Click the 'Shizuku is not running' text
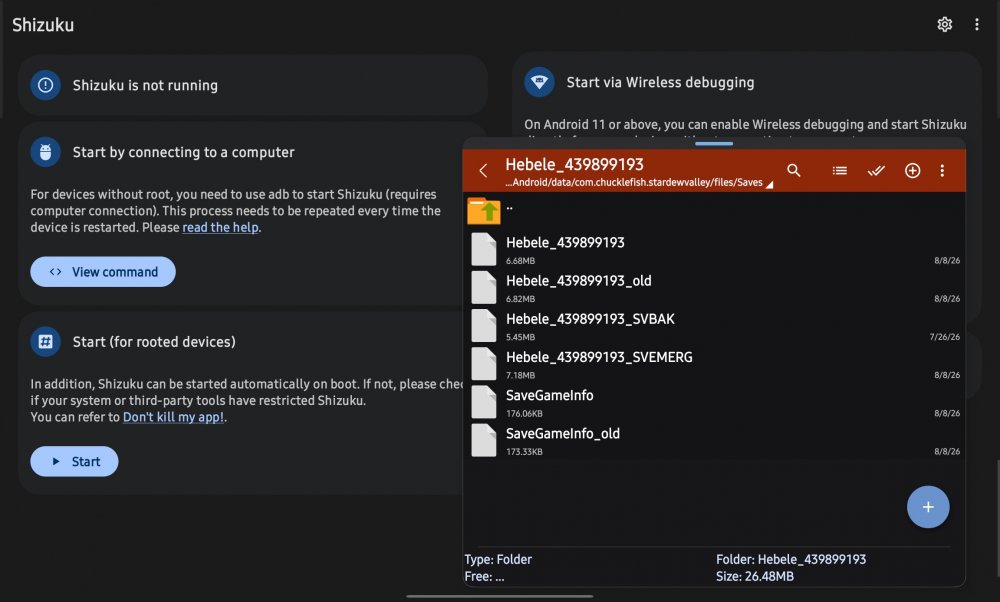This screenshot has height=602, width=1000. point(145,85)
